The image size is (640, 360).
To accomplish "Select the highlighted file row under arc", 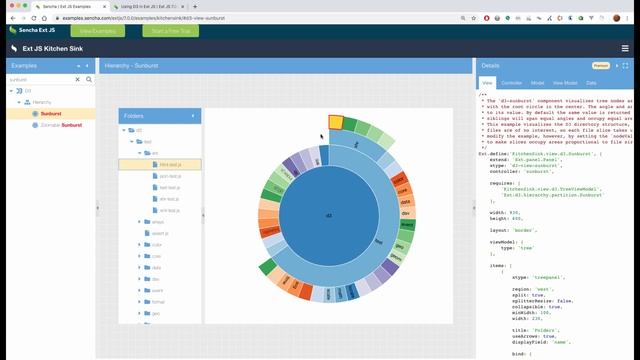I will [x=160, y=164].
